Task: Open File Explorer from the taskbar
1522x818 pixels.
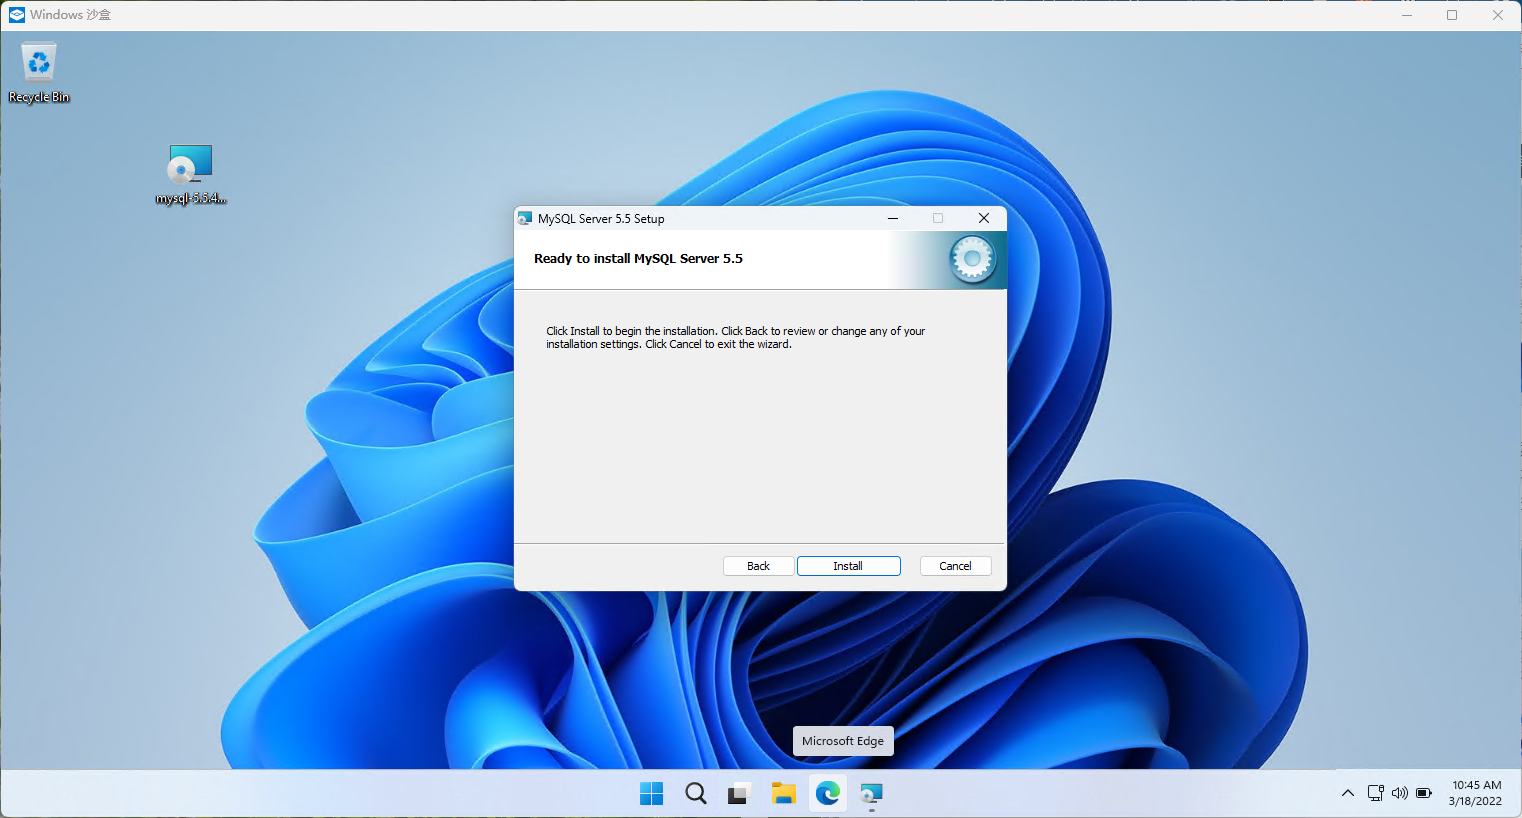Action: coord(783,794)
